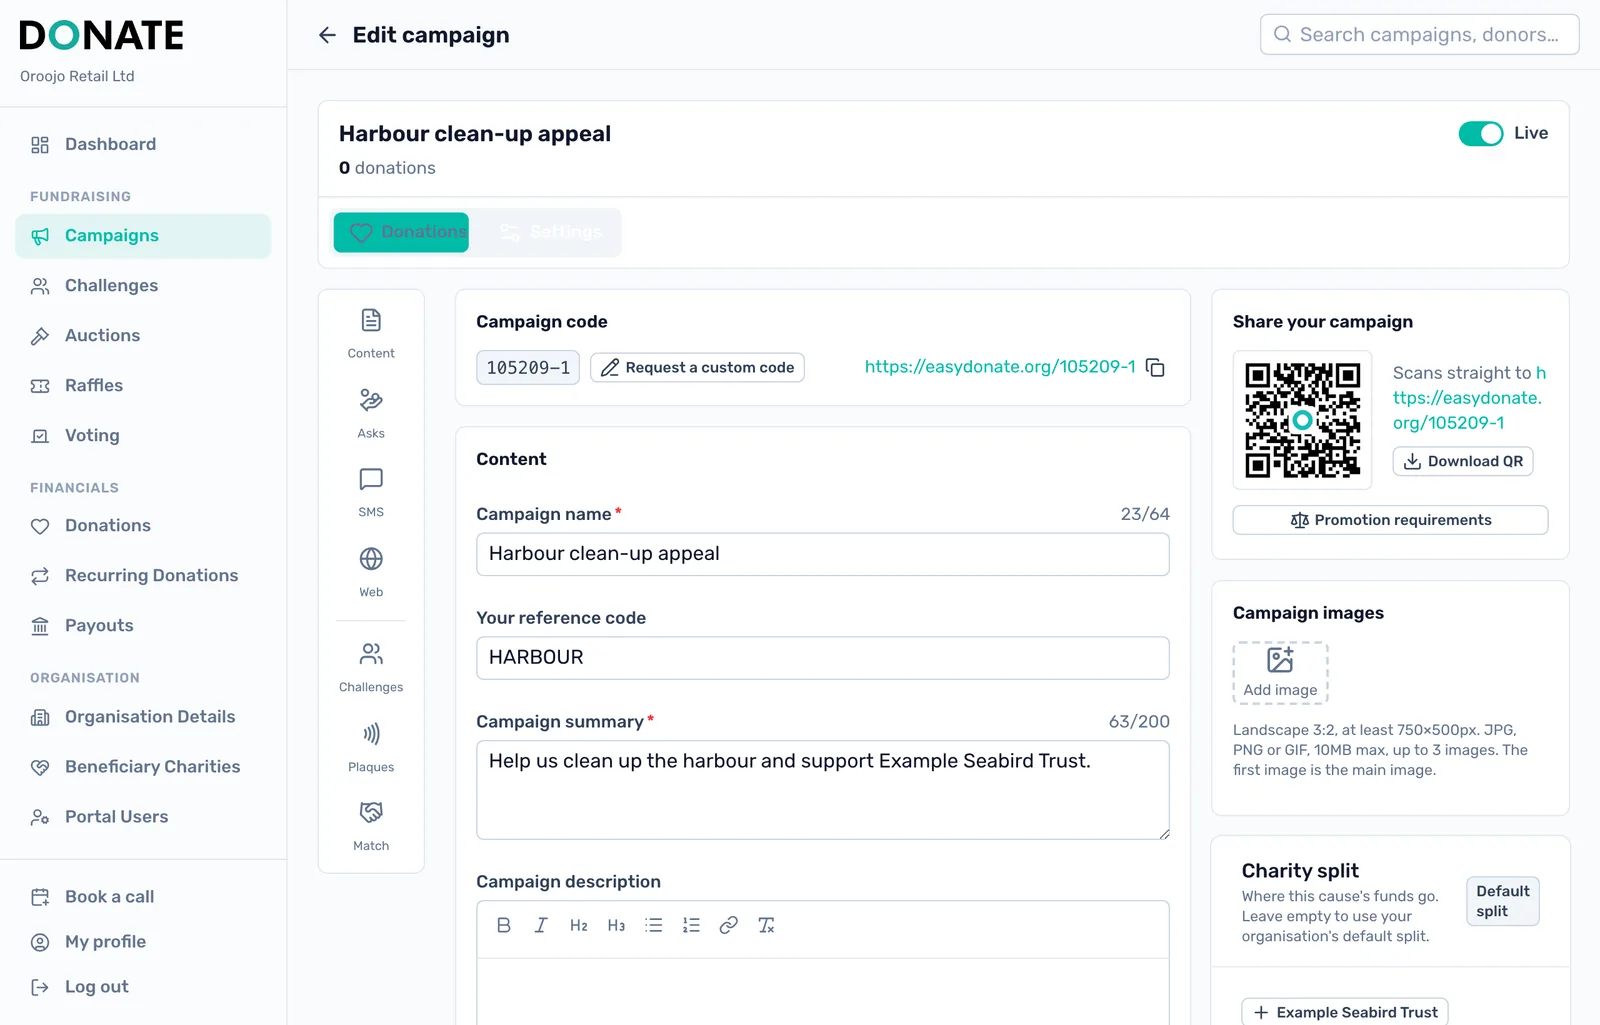Click the 105209-1 campaign code badge
Image resolution: width=1600 pixels, height=1025 pixels.
point(528,368)
